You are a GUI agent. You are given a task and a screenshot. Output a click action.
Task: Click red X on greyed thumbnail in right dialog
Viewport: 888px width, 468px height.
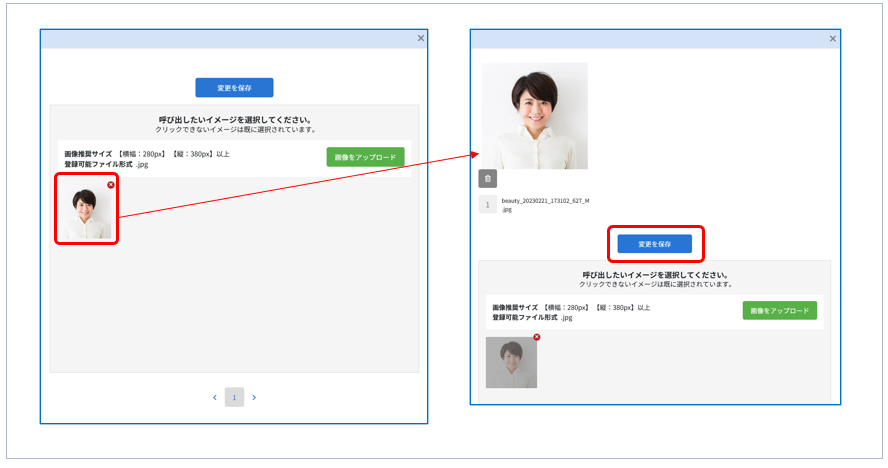[537, 337]
